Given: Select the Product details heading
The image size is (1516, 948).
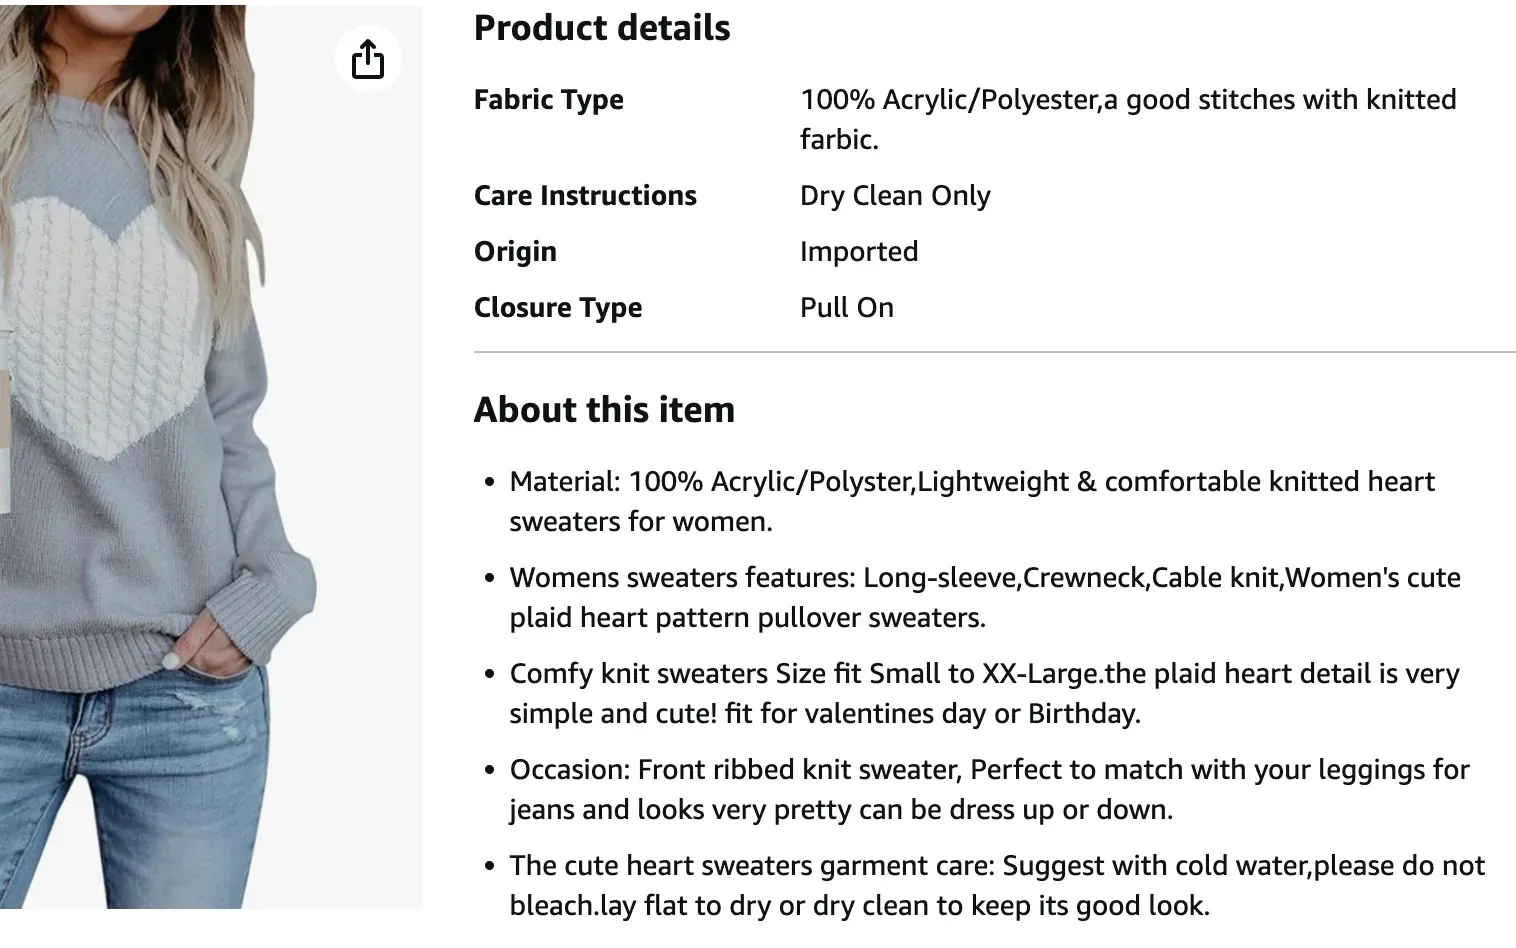Looking at the screenshot, I should tap(601, 27).
